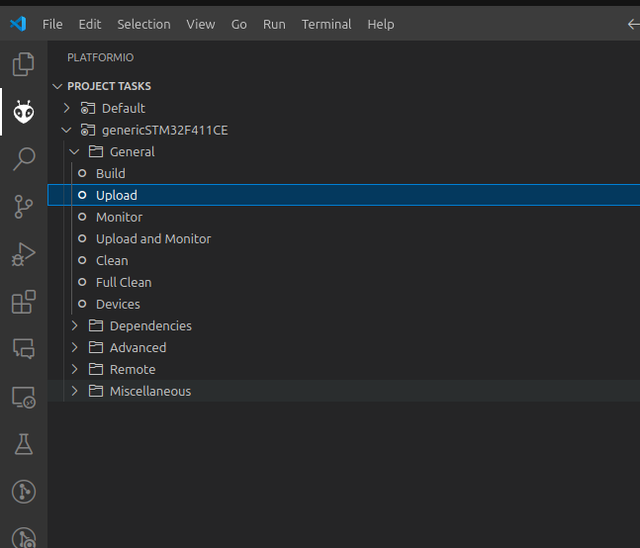Viewport: 640px width, 548px height.
Task: Open the Search view in activity bar
Action: (24, 159)
